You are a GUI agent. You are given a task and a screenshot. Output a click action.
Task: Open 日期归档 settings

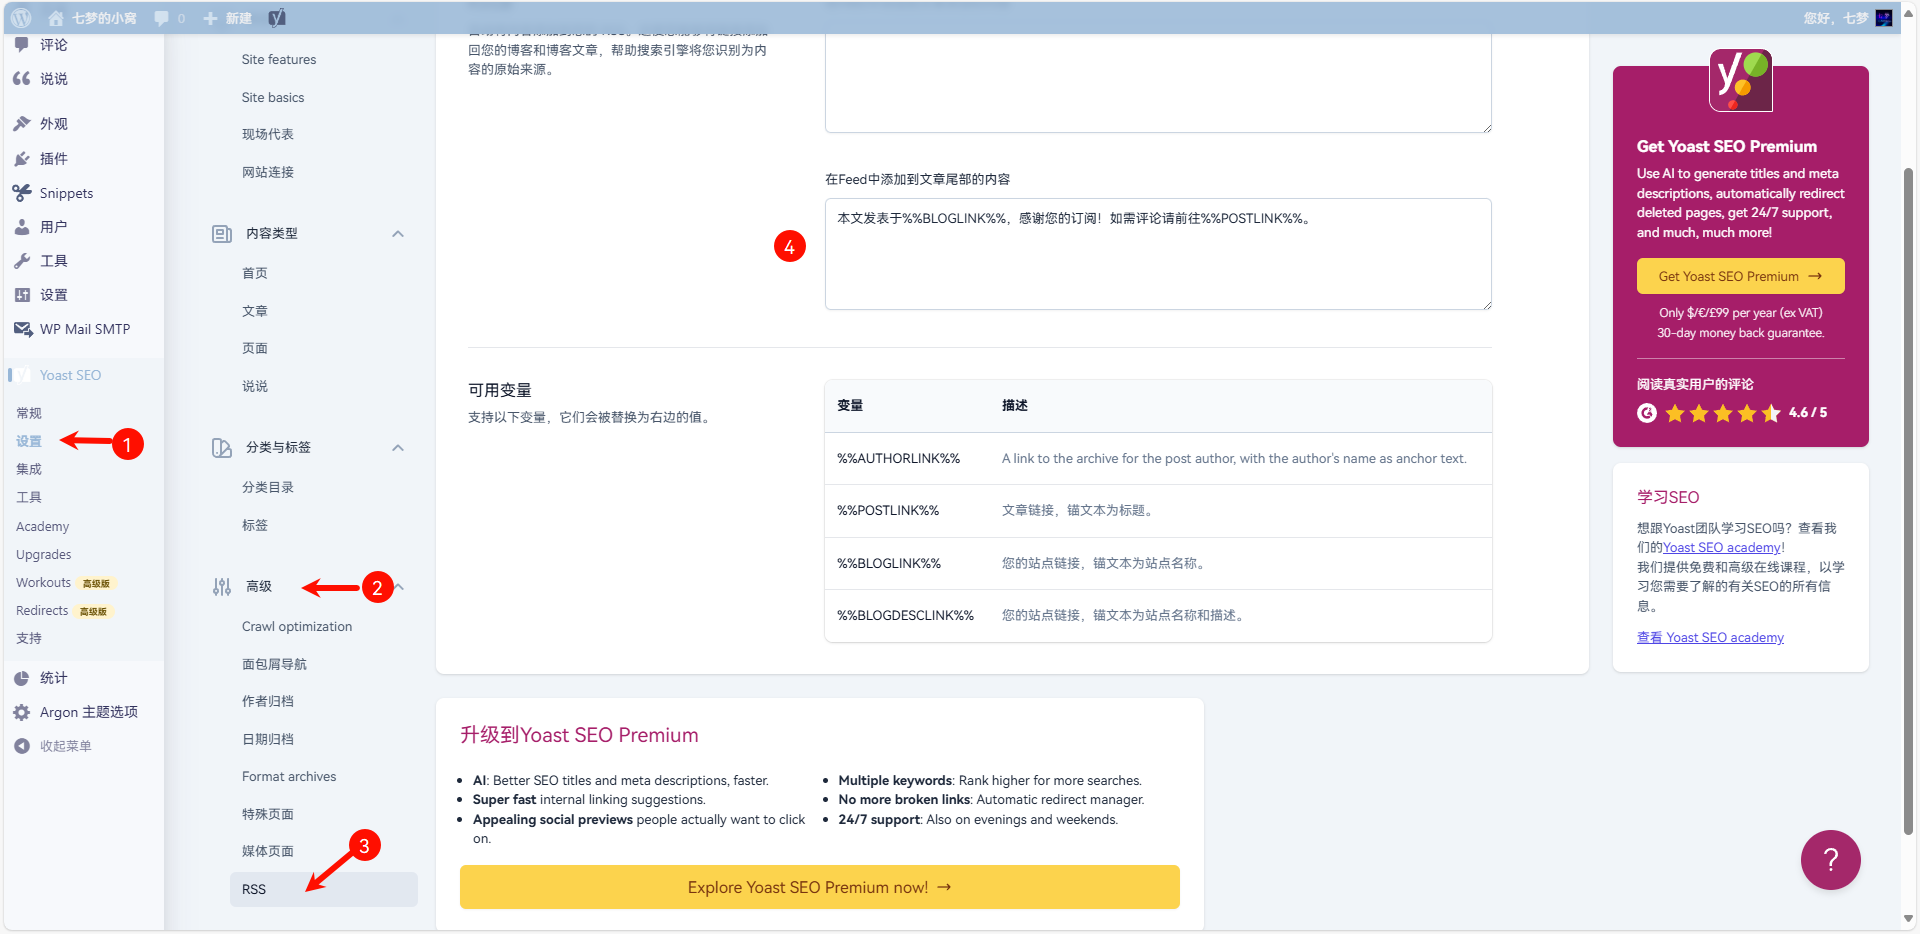[268, 739]
